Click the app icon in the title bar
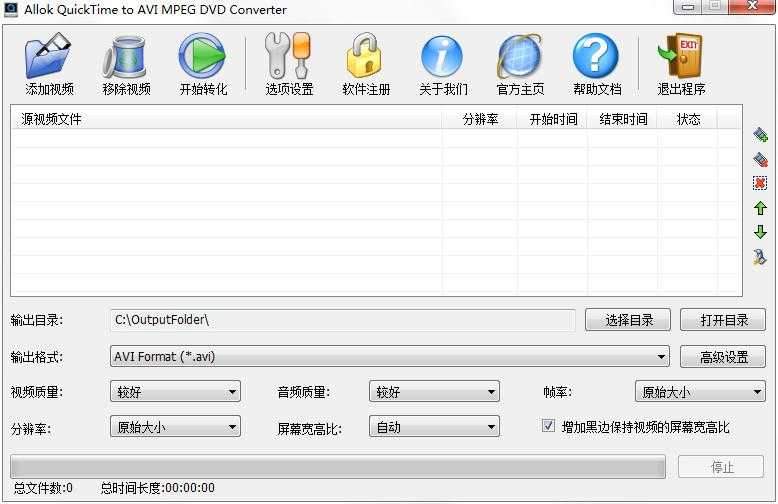 pos(10,8)
